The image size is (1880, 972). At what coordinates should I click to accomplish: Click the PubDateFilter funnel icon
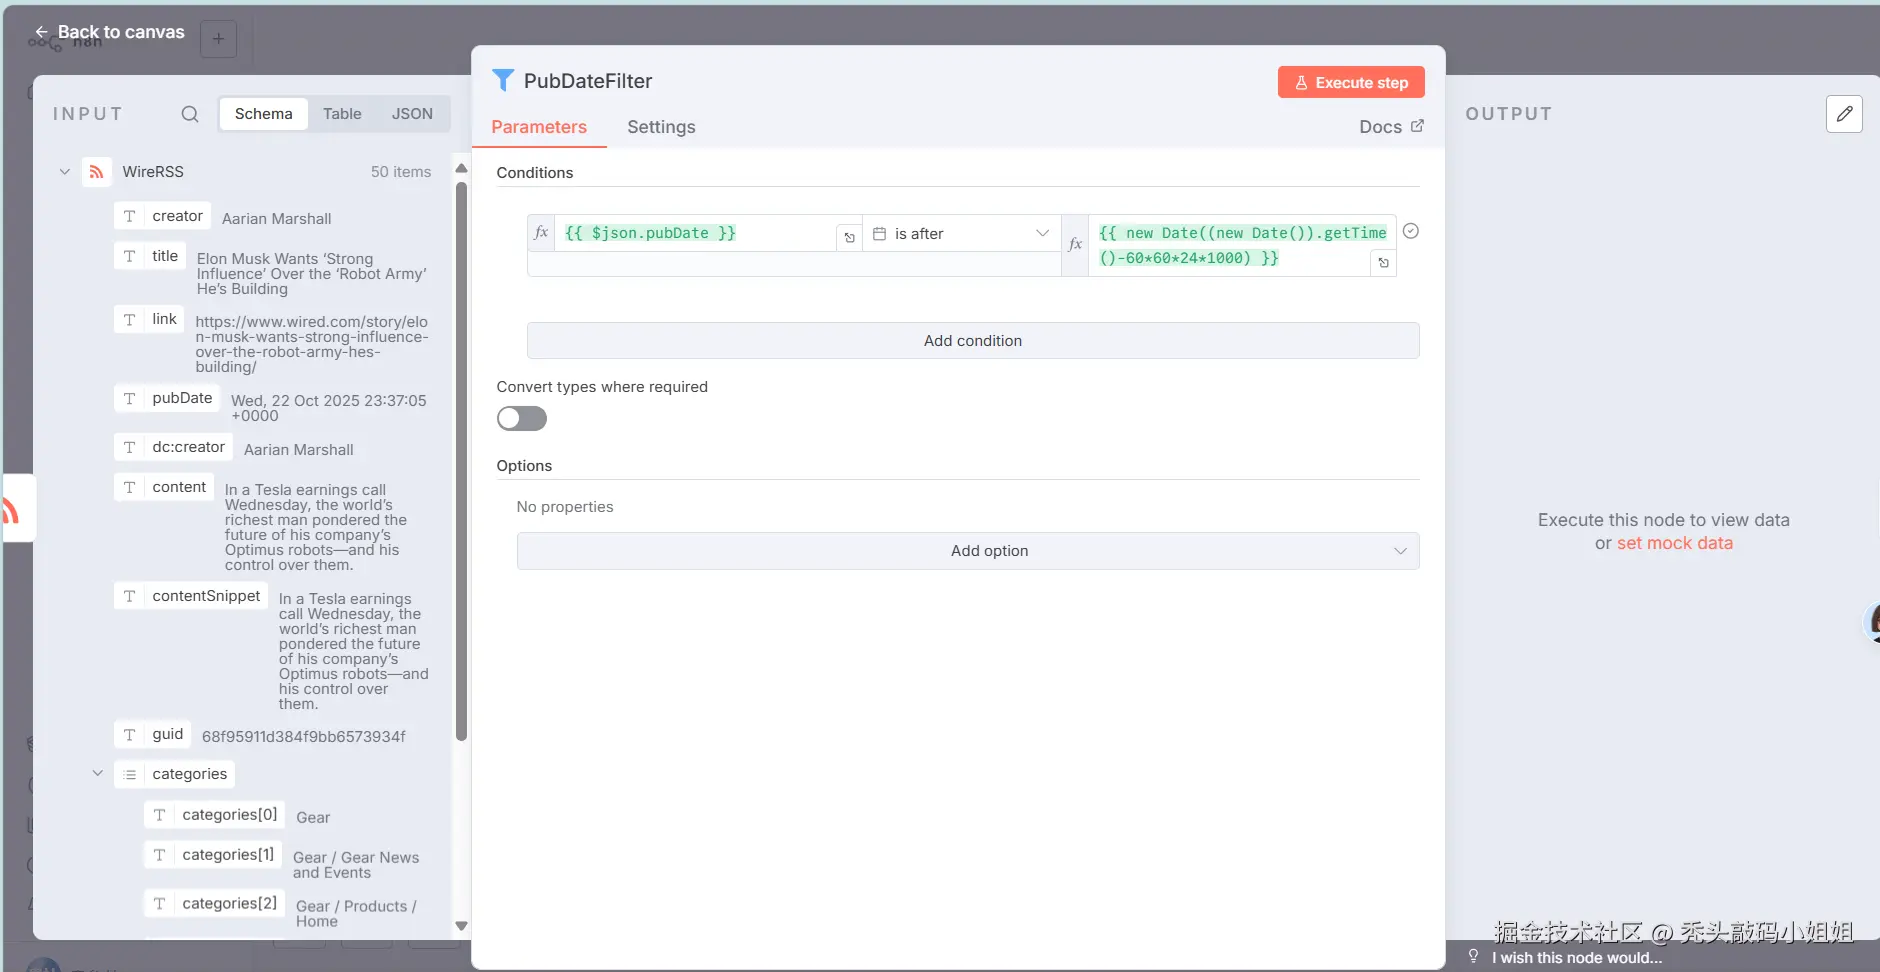pyautogui.click(x=503, y=81)
